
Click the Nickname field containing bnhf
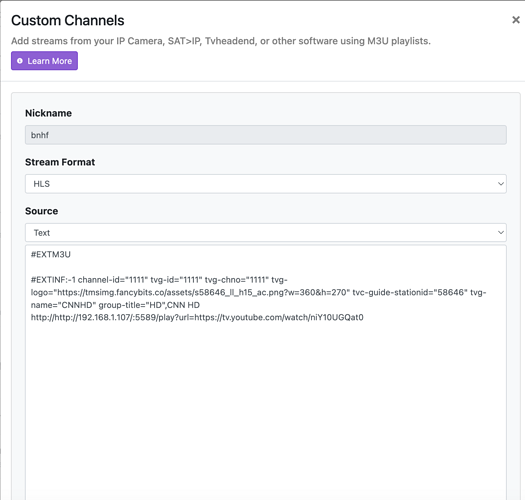click(x=266, y=135)
